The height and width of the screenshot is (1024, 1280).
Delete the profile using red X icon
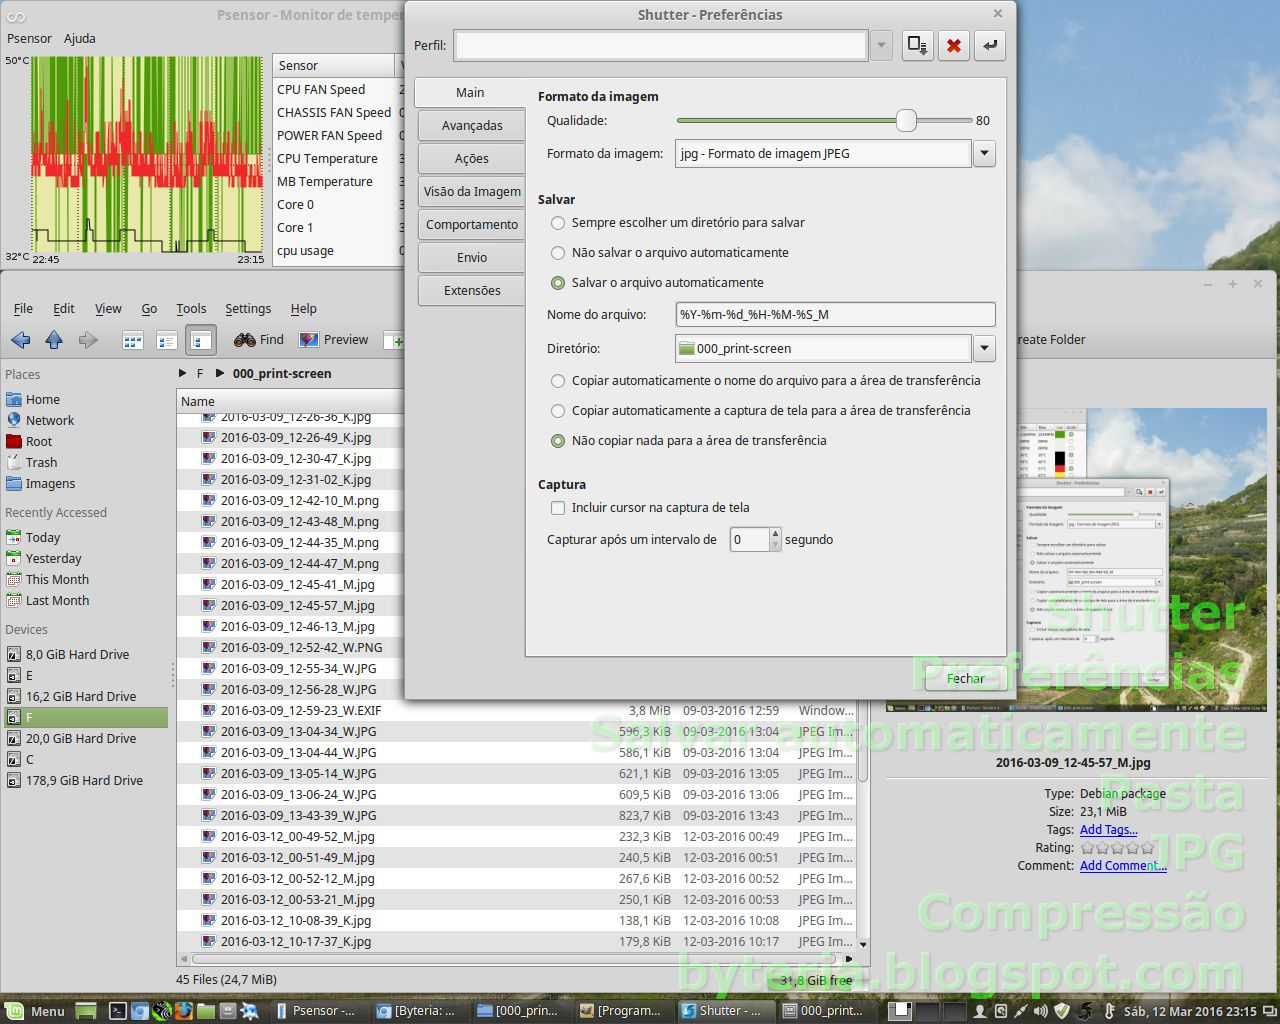click(x=953, y=45)
